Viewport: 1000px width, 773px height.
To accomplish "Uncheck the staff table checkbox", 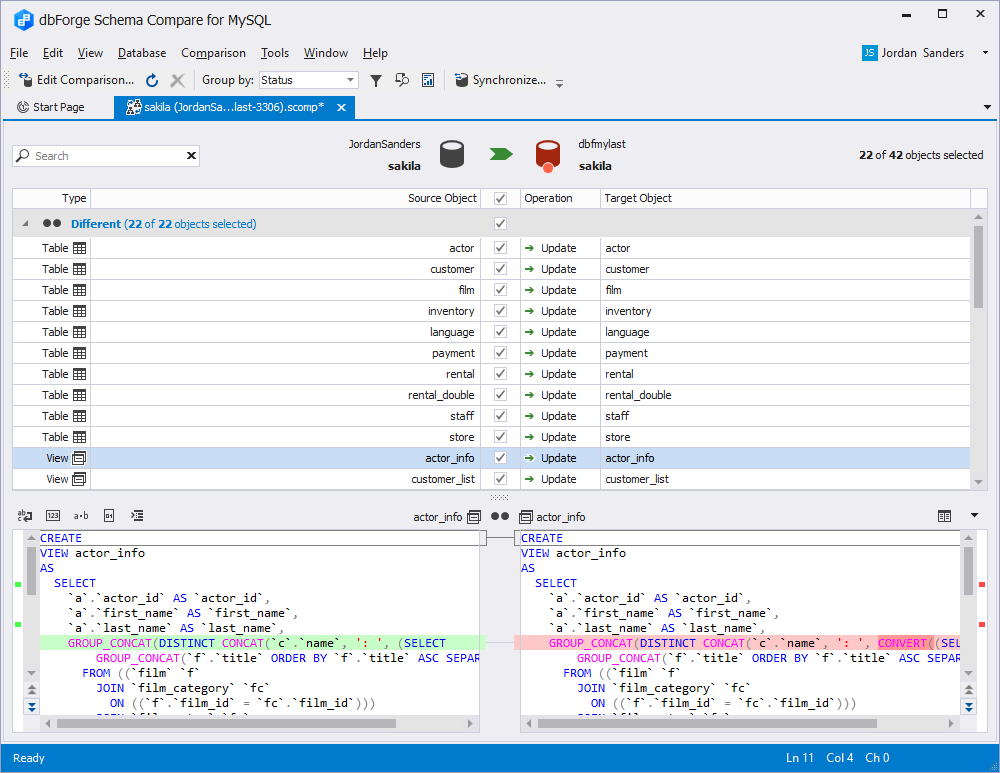I will coord(501,416).
